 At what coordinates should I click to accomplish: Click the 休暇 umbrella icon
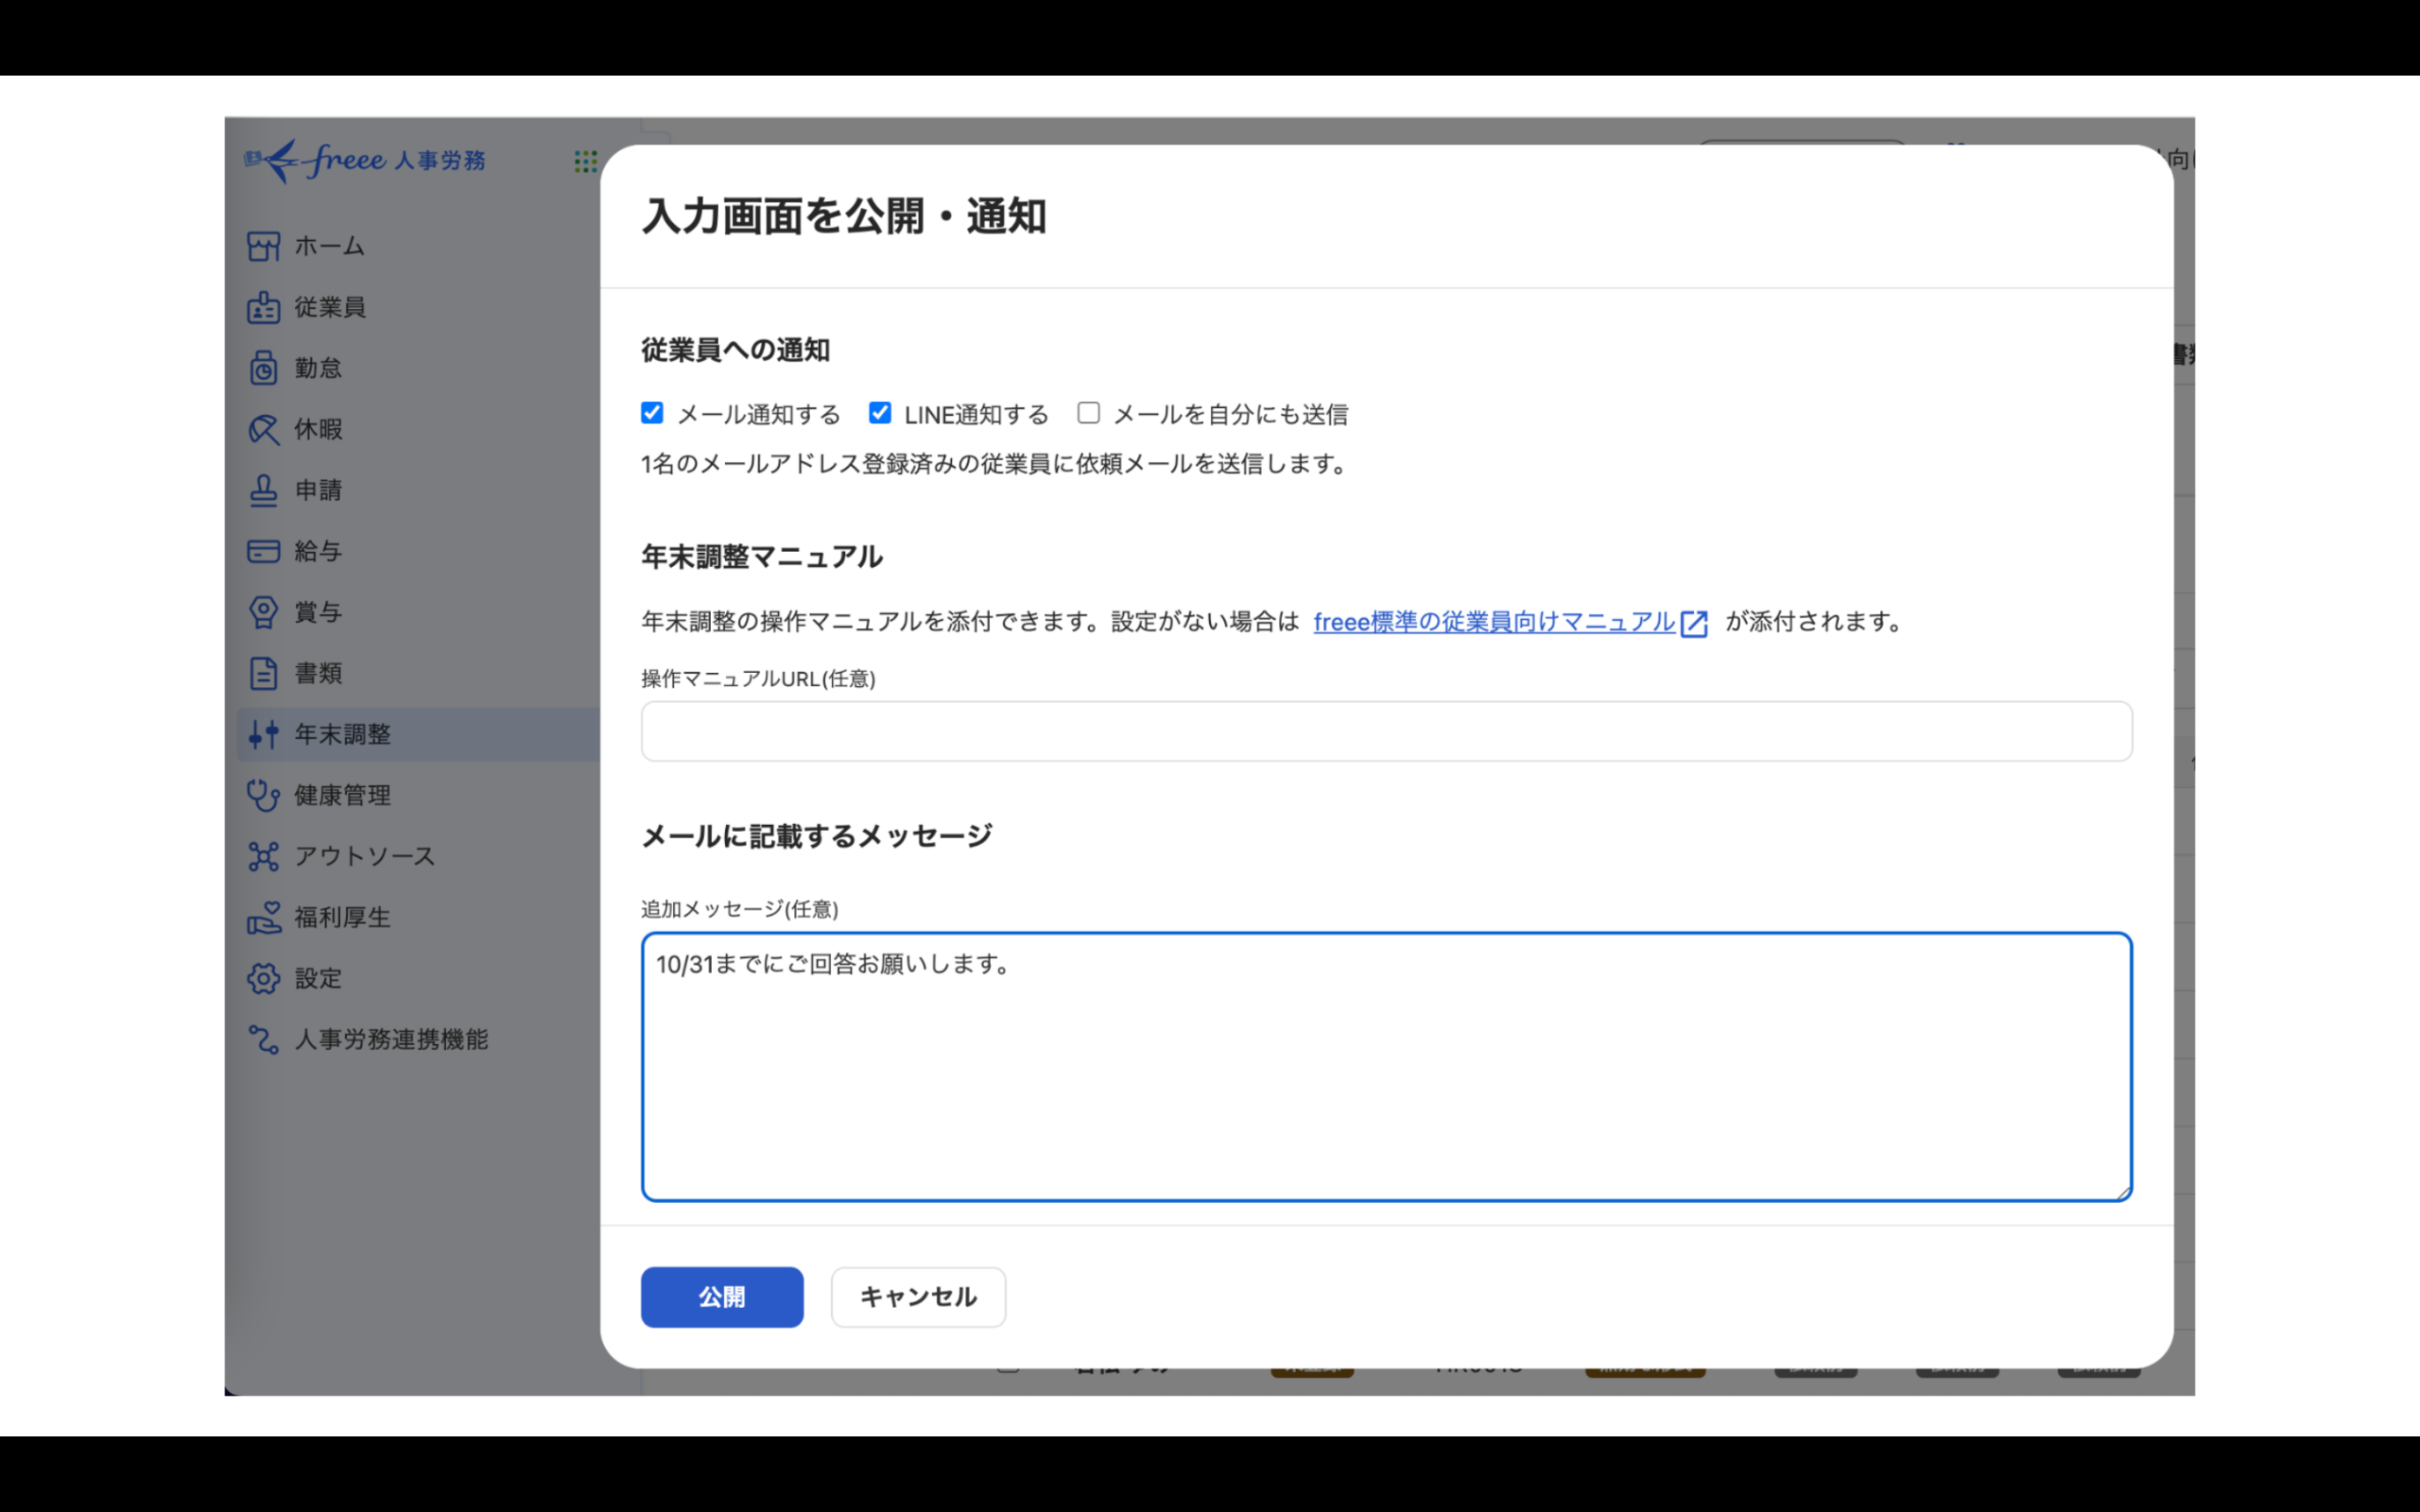[x=263, y=429]
